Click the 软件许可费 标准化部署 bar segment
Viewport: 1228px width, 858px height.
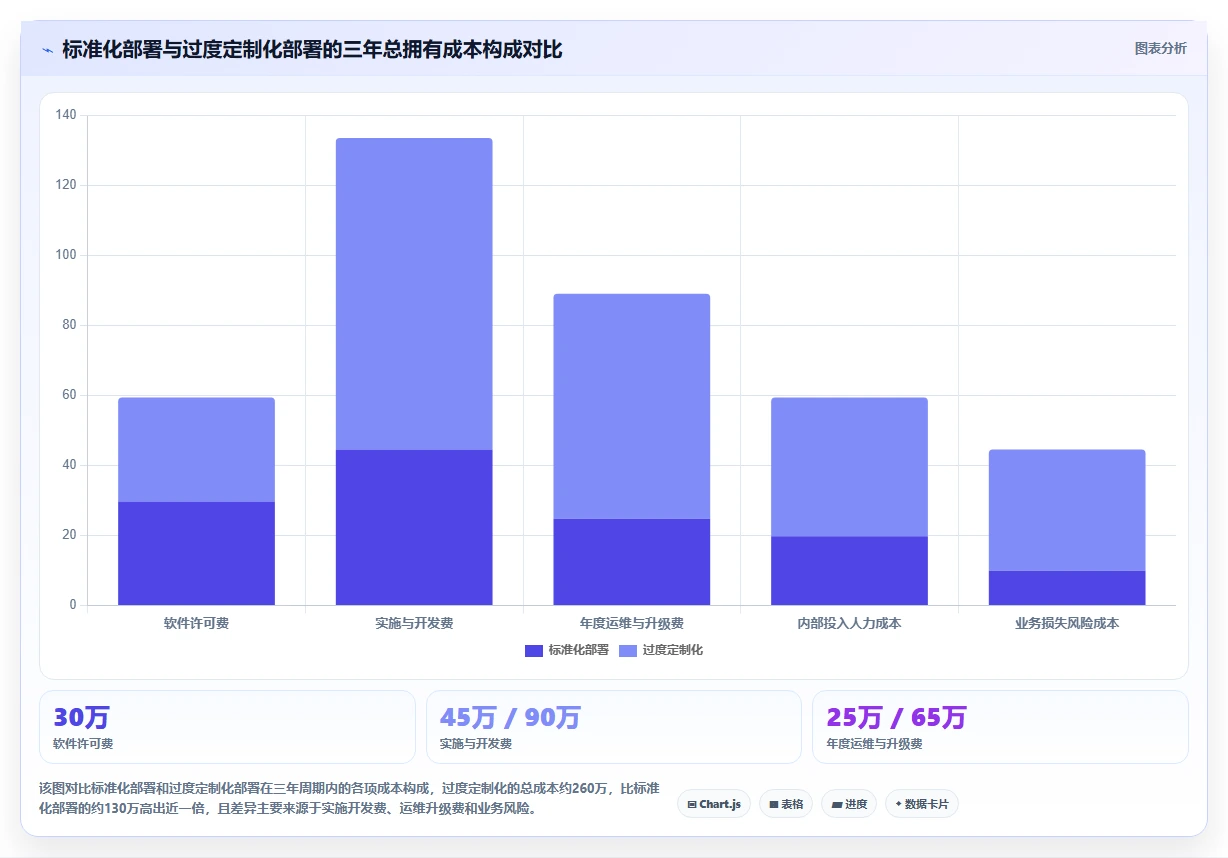[x=196, y=553]
